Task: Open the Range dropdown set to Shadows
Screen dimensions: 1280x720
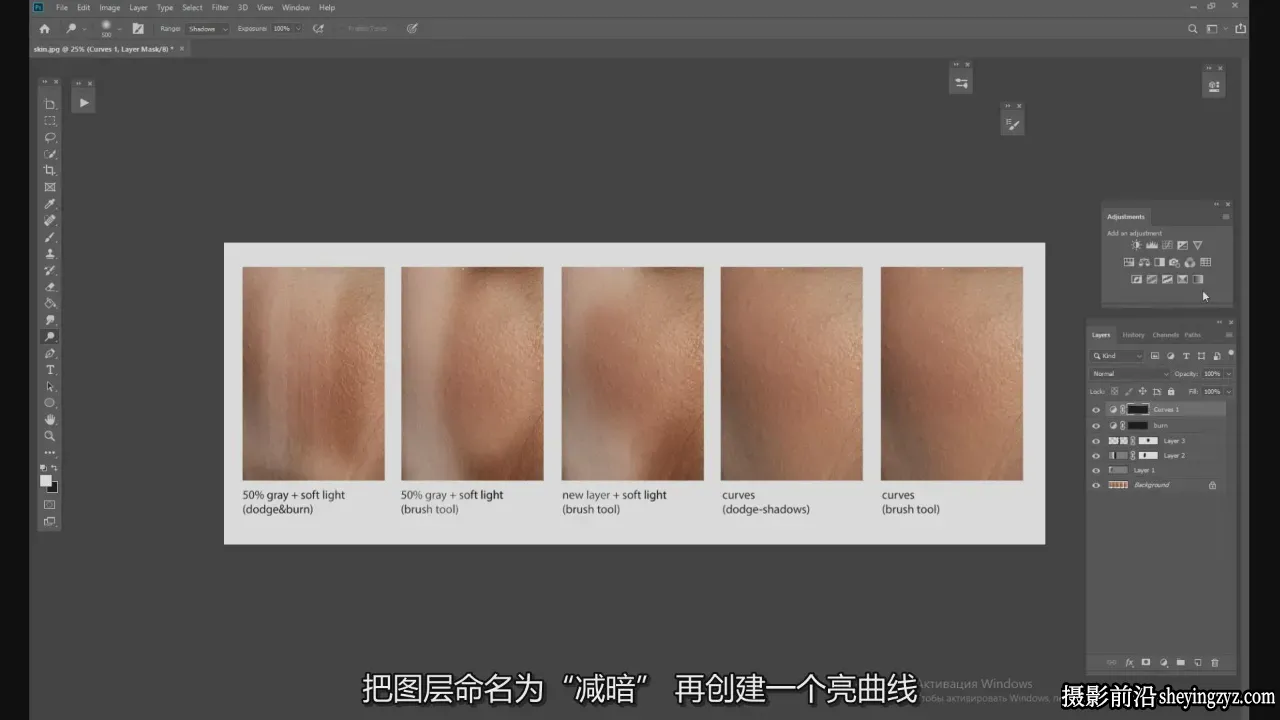Action: 208,29
